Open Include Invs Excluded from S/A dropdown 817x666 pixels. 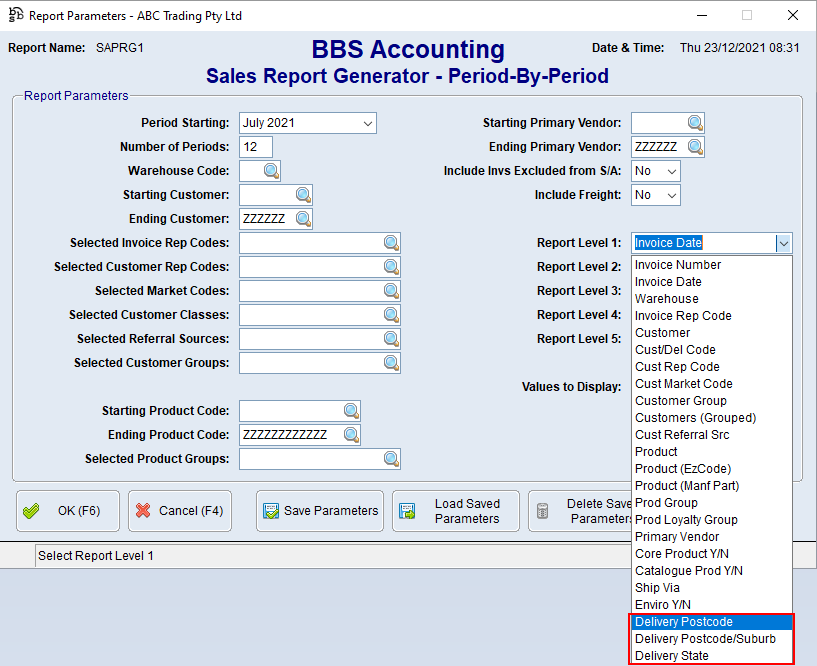click(671, 171)
